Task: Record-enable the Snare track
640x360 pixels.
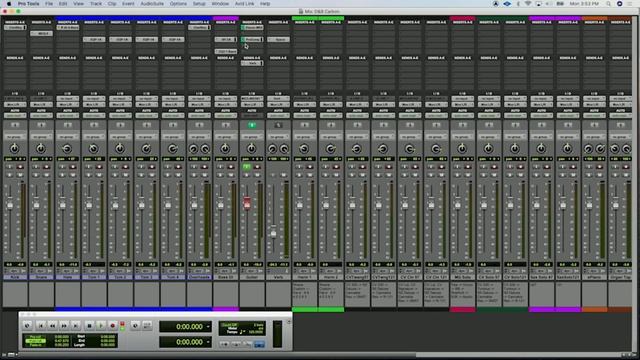Action: pos(47,167)
